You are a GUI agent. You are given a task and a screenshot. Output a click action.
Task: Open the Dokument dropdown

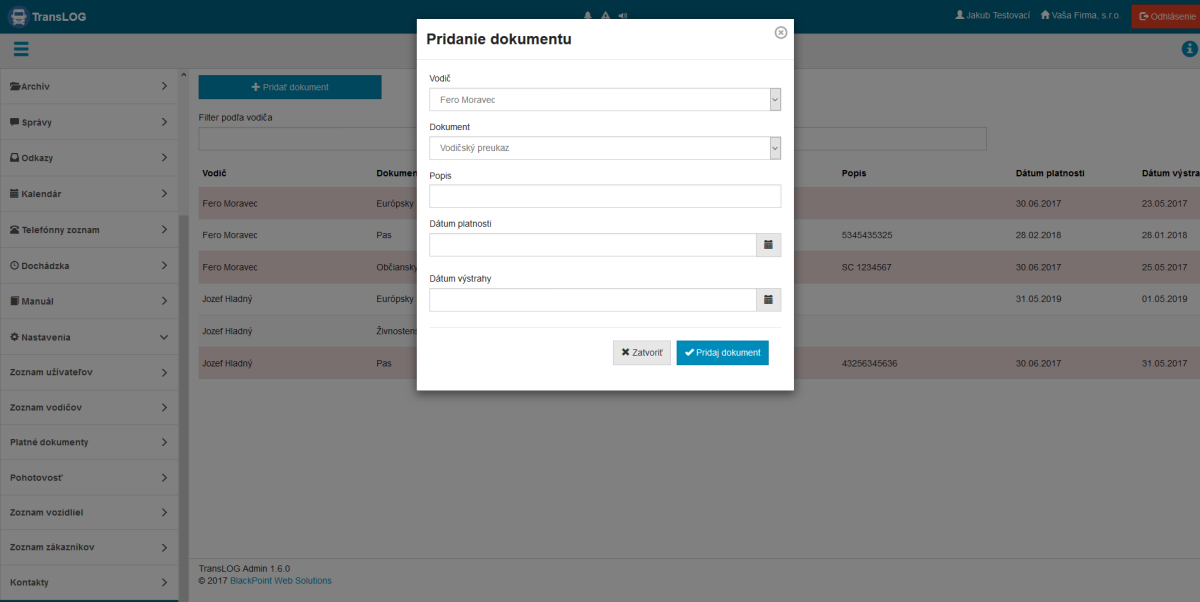pyautogui.click(x=605, y=148)
